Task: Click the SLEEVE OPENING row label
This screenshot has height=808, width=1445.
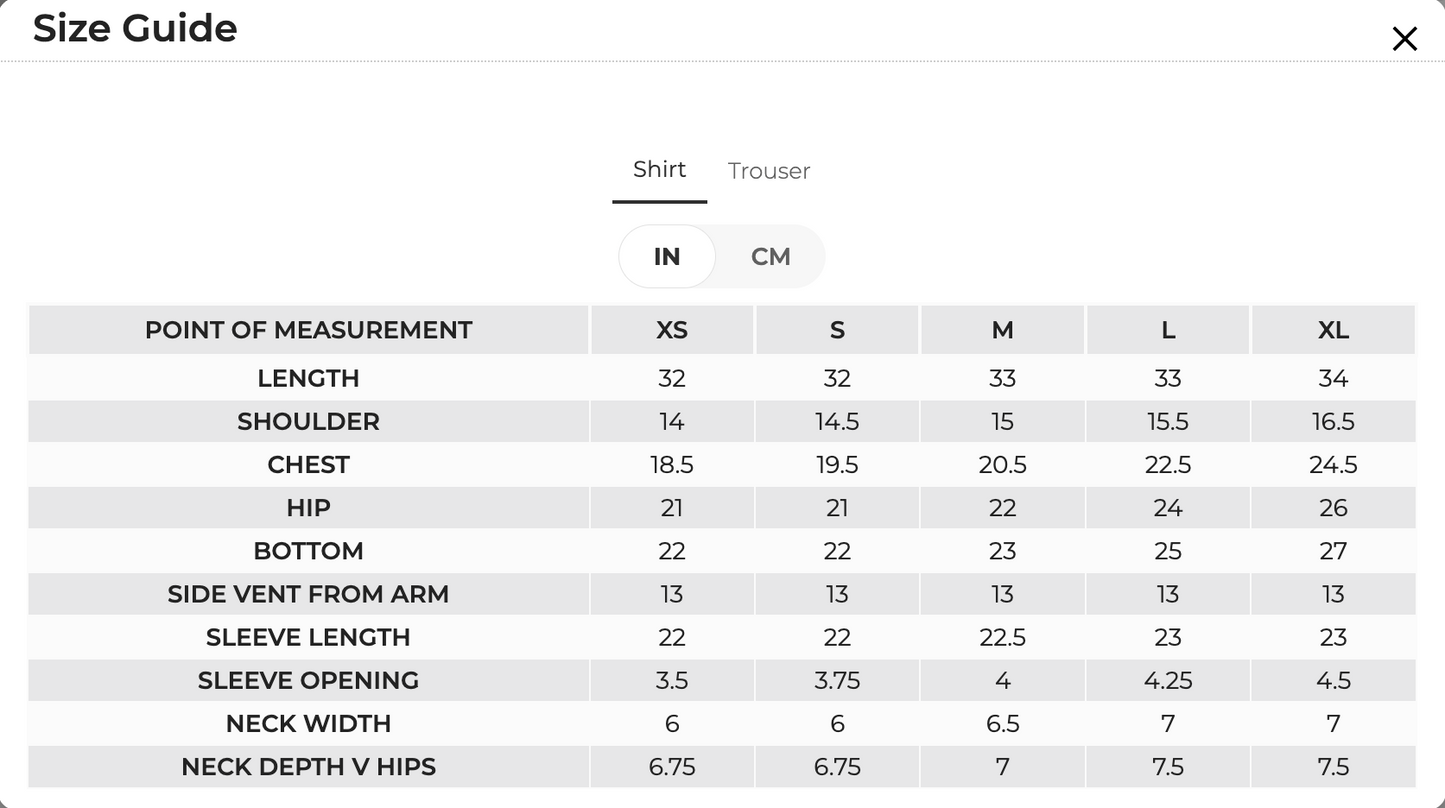Action: tap(308, 681)
